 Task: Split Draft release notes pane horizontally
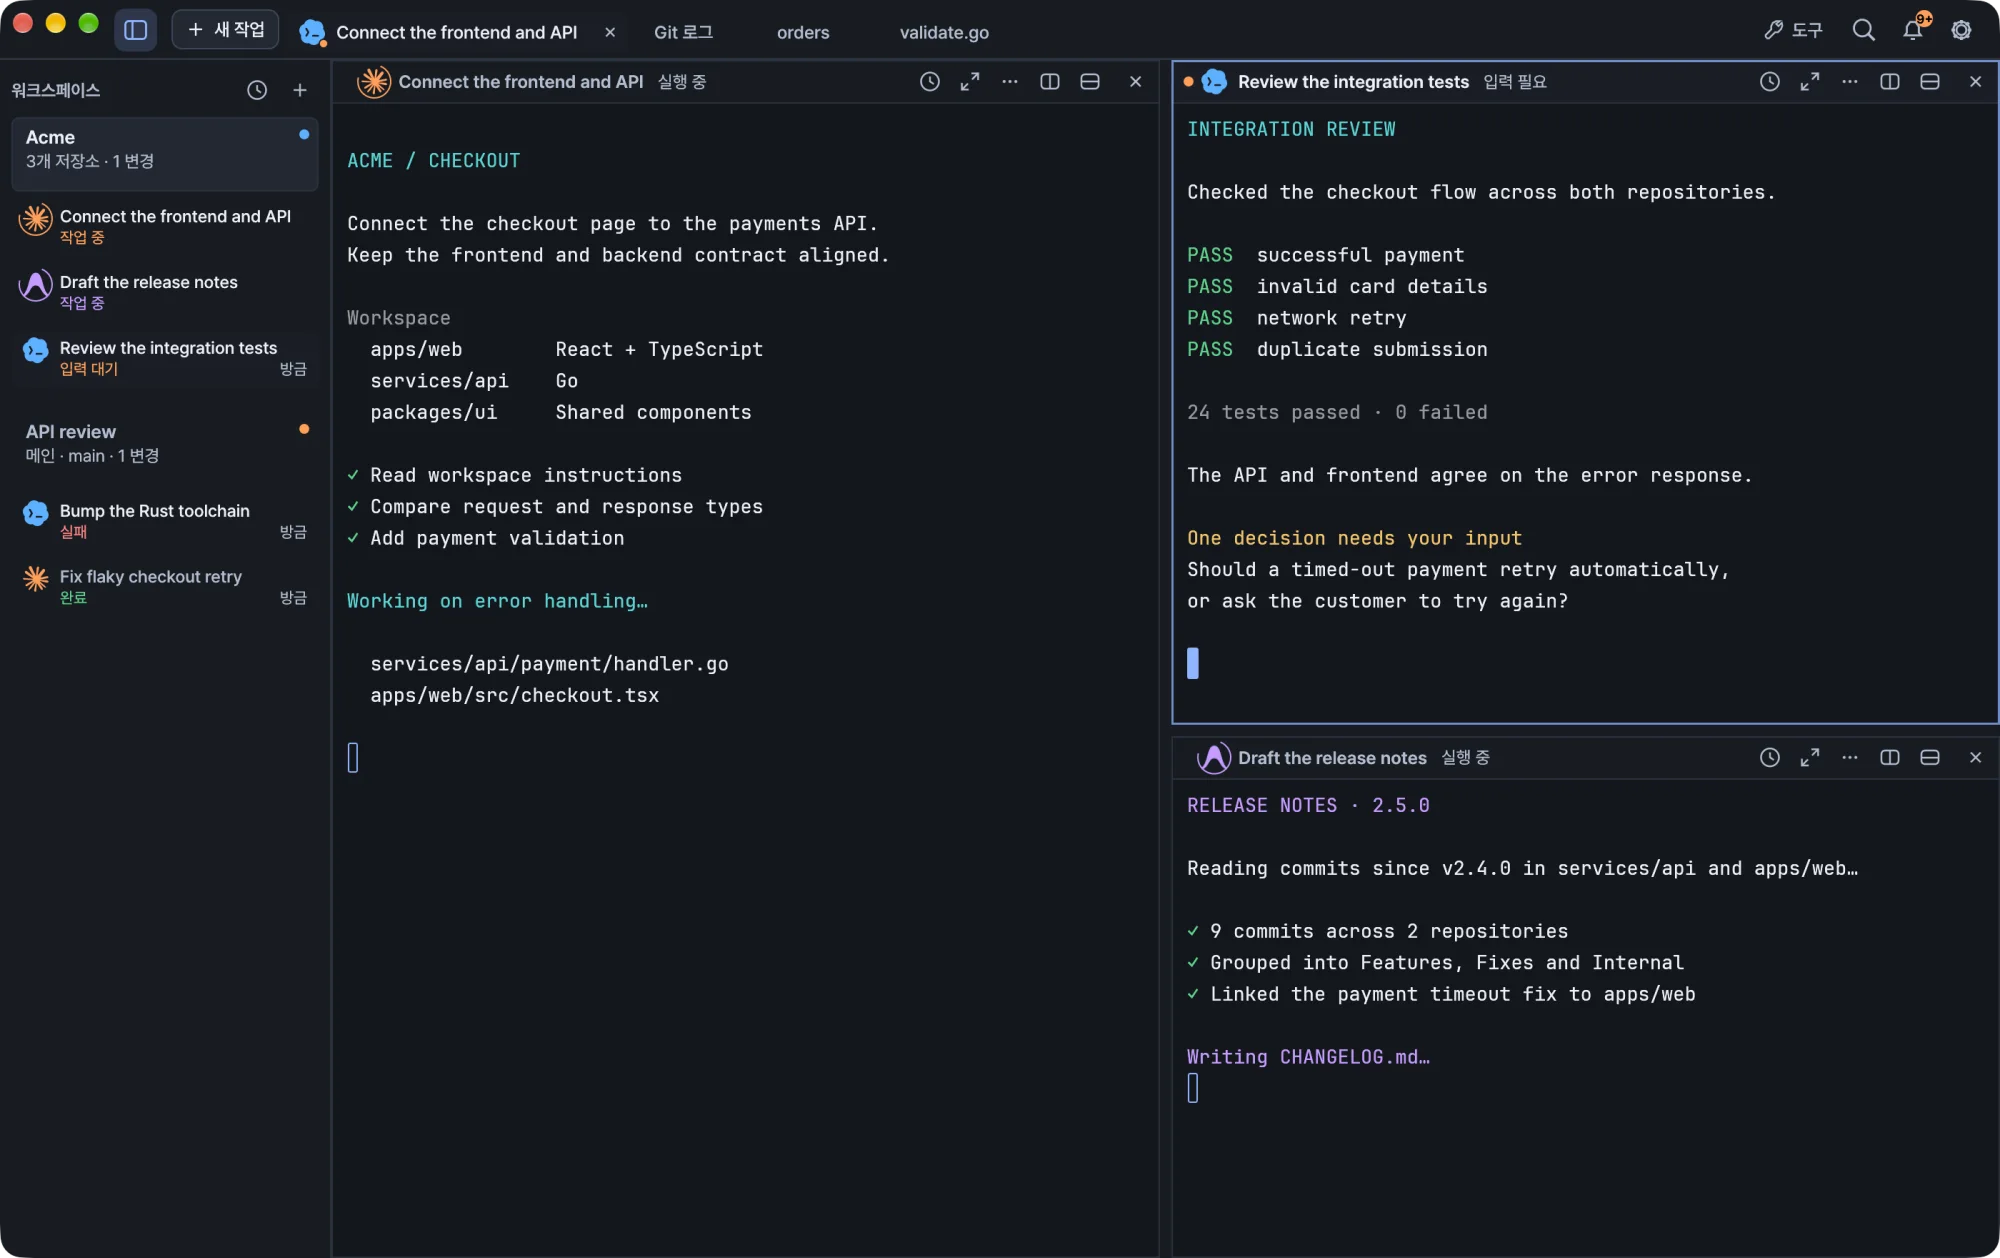(1930, 758)
